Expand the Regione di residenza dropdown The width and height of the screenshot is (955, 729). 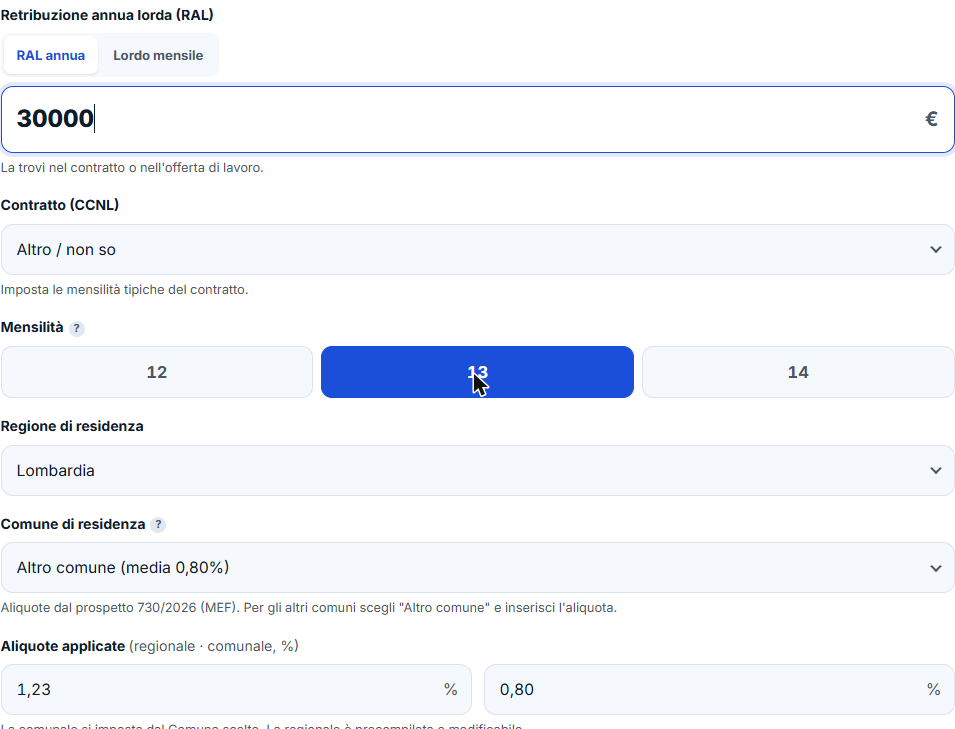[478, 471]
